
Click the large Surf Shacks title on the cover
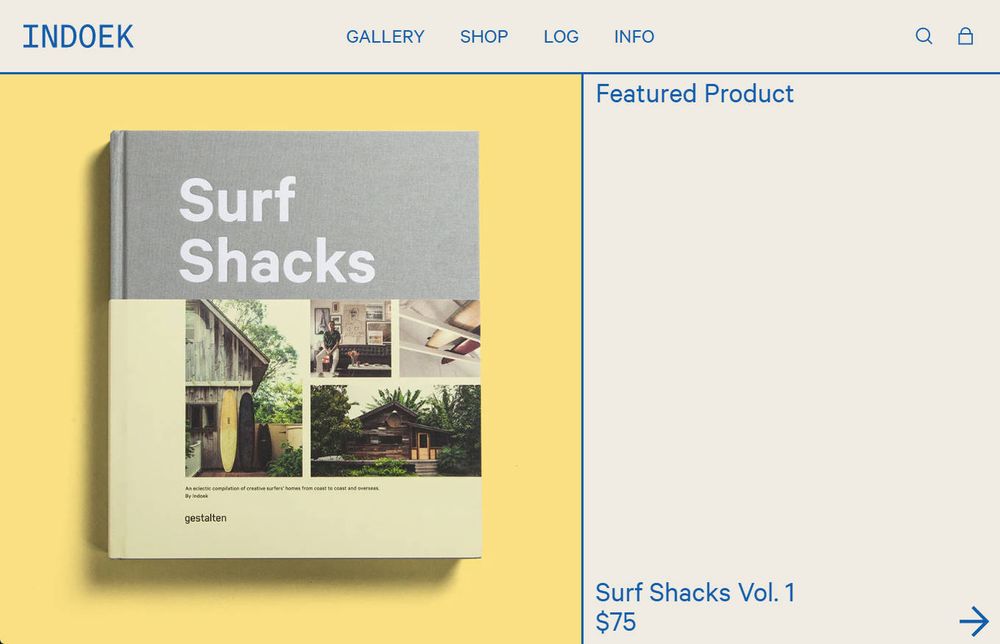tap(277, 229)
